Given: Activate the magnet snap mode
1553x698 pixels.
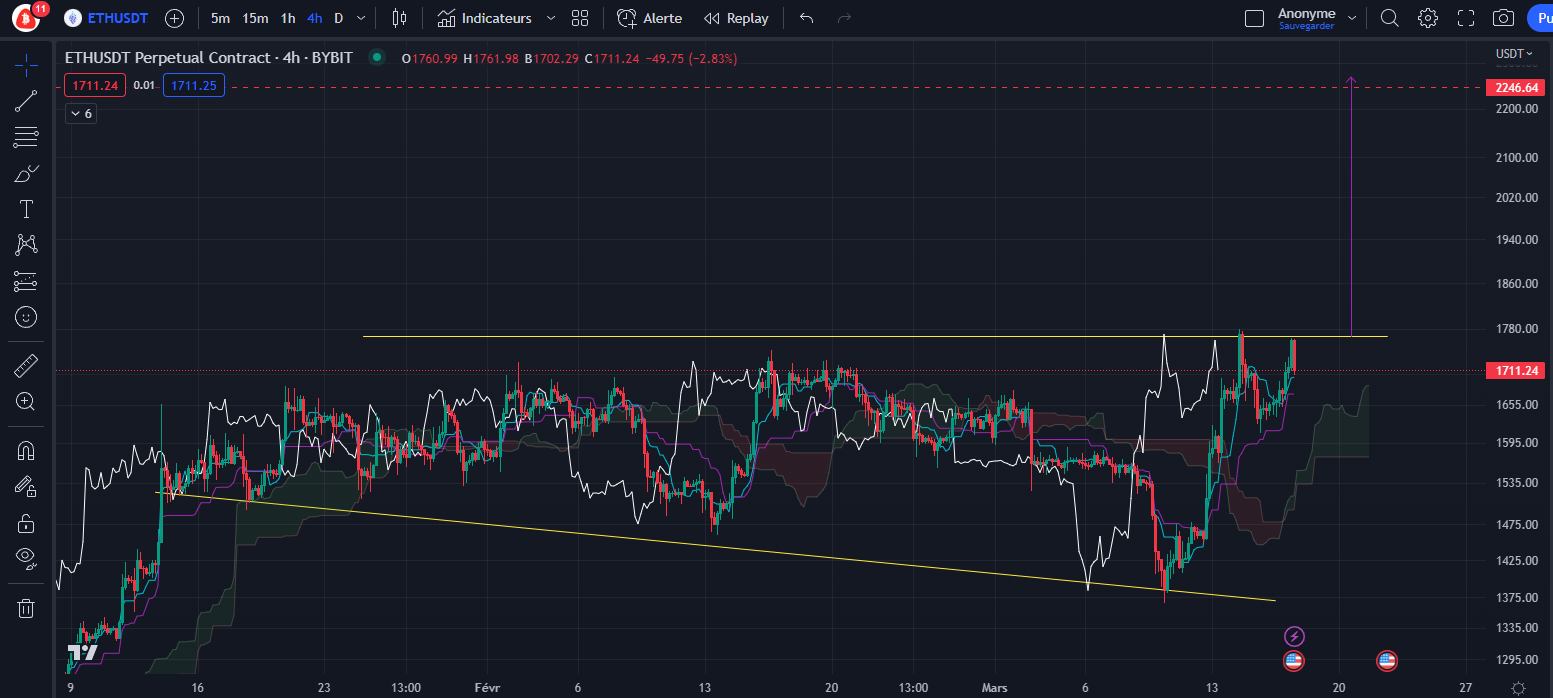Looking at the screenshot, I should (x=26, y=450).
